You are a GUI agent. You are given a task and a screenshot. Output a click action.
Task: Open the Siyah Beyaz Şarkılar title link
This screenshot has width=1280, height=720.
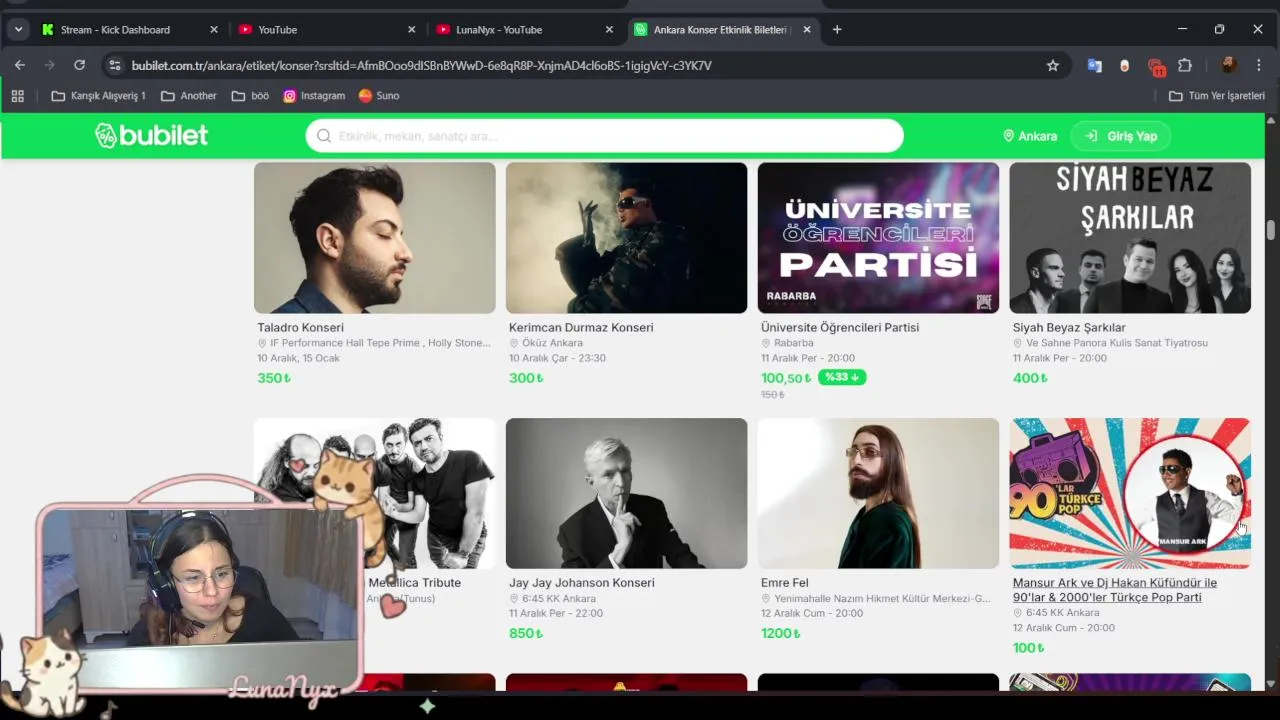point(1069,327)
